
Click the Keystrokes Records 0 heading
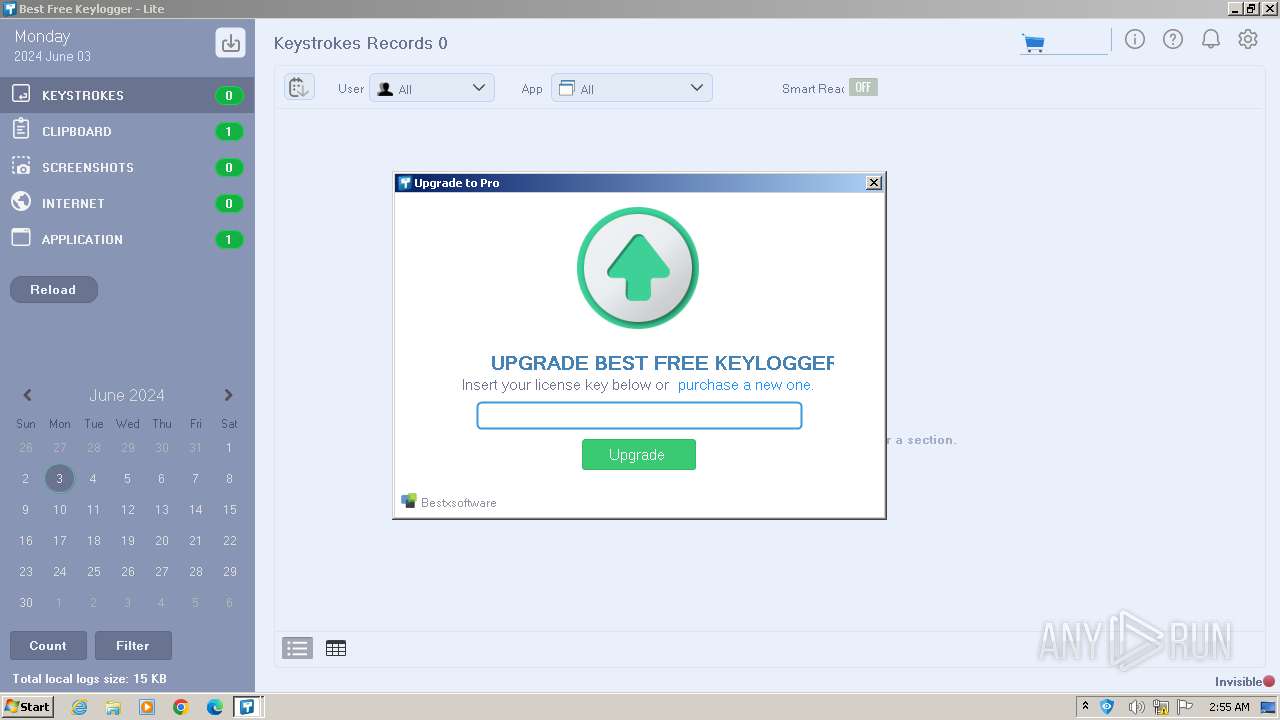pos(361,43)
